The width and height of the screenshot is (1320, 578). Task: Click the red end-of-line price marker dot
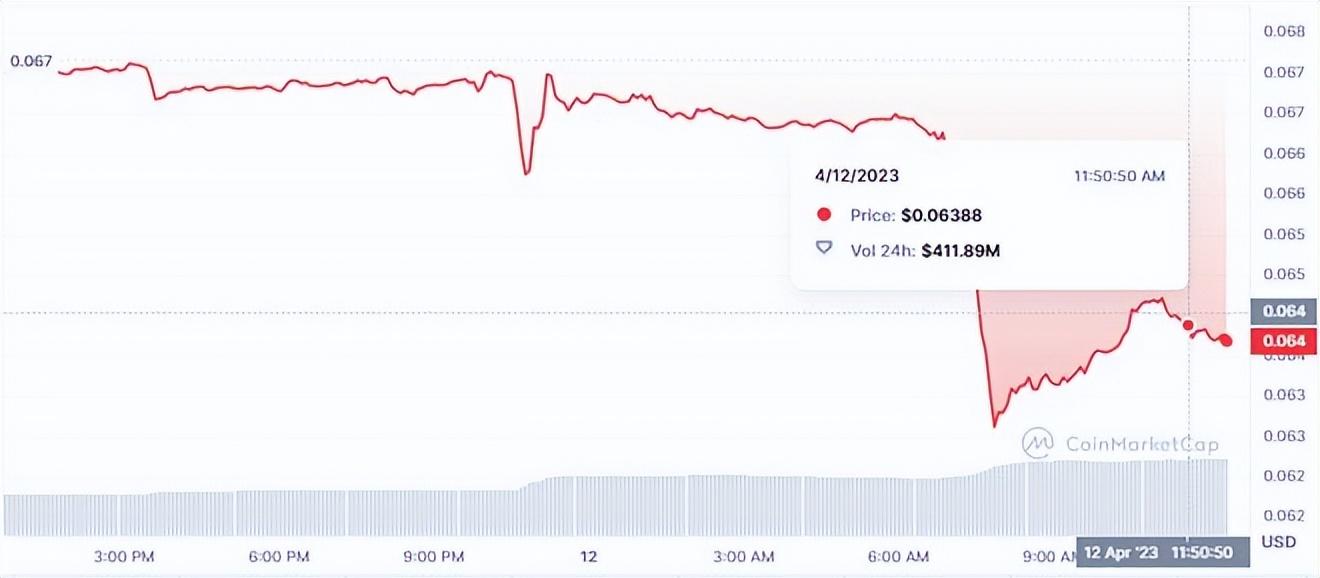click(1227, 340)
